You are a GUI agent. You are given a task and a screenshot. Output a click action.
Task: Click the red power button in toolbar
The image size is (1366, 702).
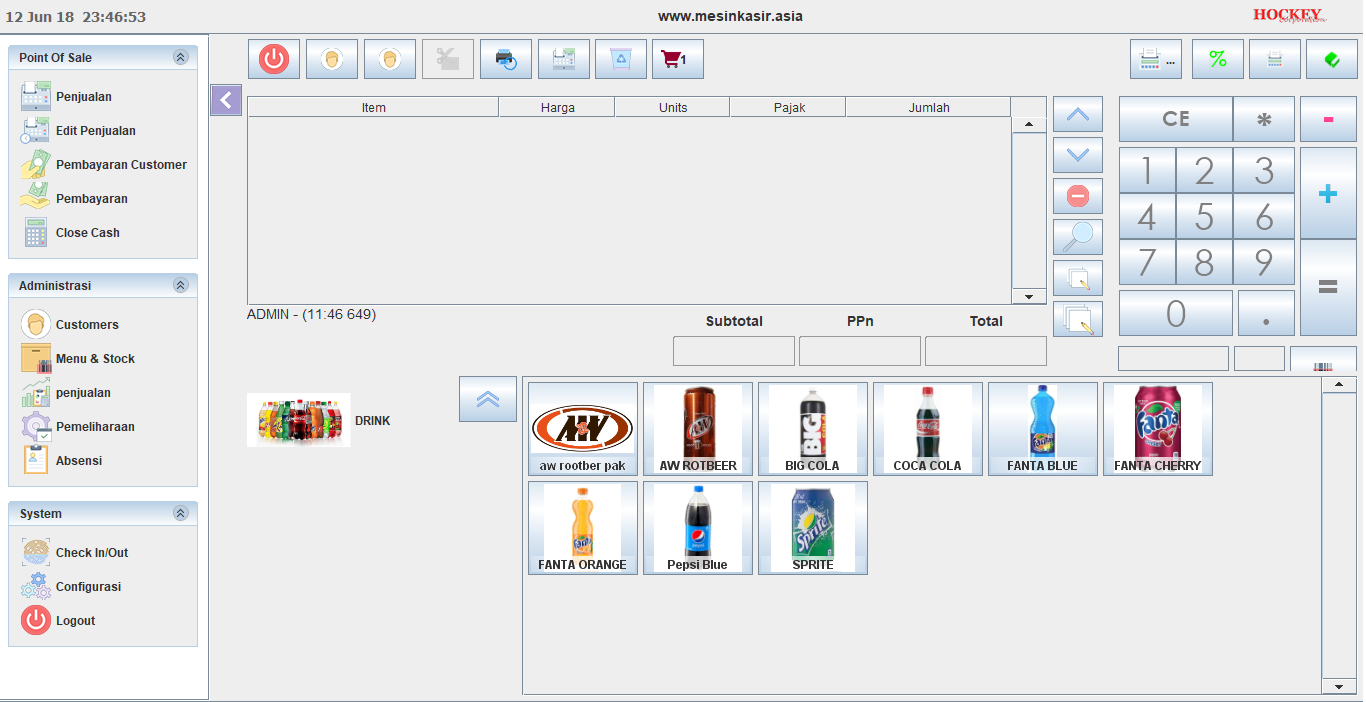[x=274, y=59]
